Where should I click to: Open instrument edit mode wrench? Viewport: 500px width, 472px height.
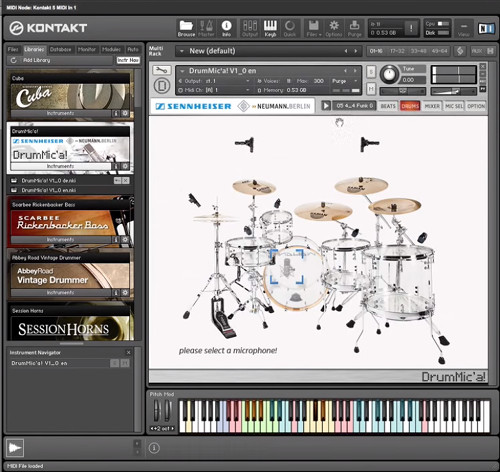click(x=162, y=70)
